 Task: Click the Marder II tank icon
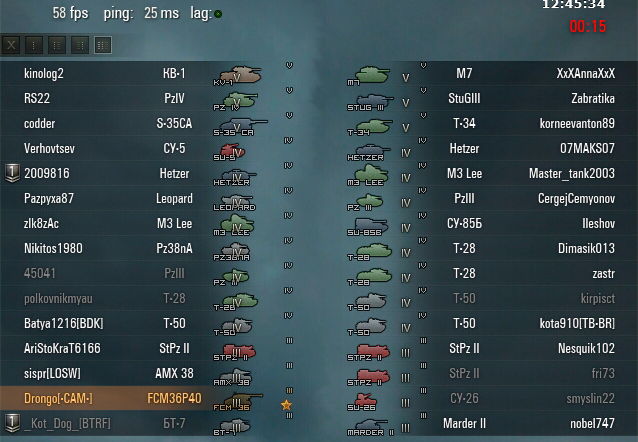pos(370,427)
